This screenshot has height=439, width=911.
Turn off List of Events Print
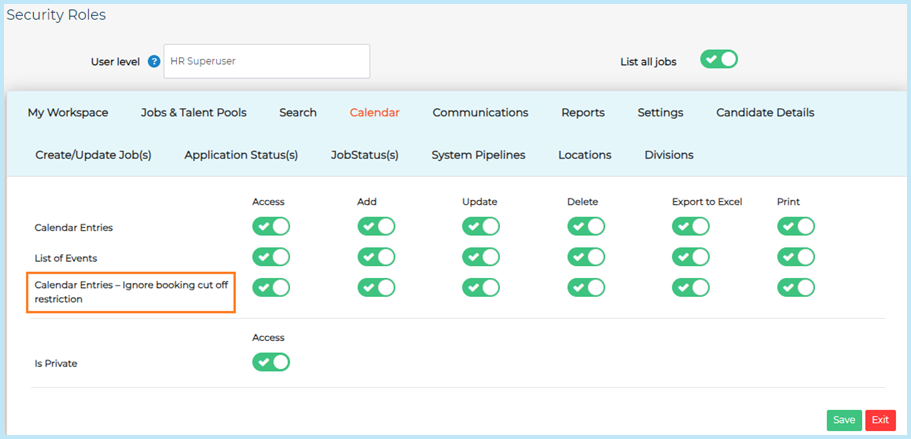point(796,257)
